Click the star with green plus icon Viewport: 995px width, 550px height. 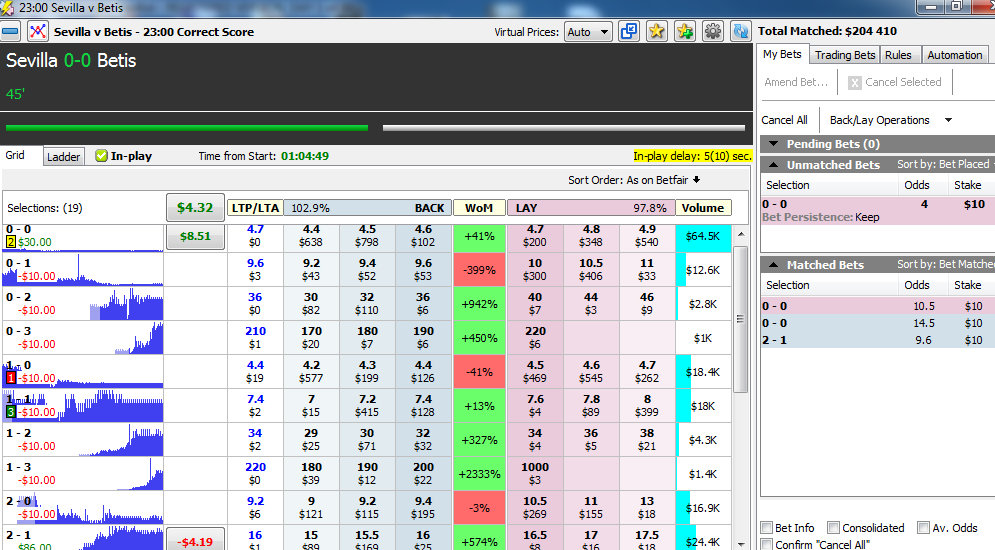click(684, 31)
